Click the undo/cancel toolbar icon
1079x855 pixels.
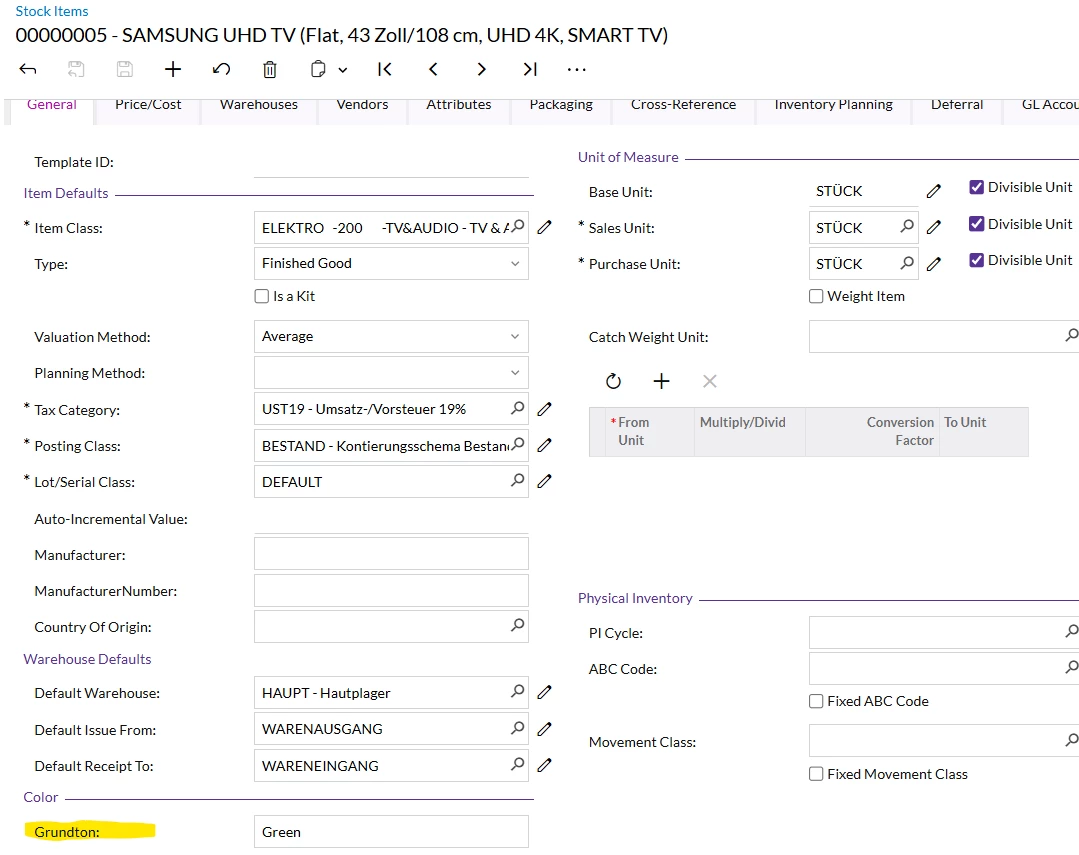(x=221, y=70)
